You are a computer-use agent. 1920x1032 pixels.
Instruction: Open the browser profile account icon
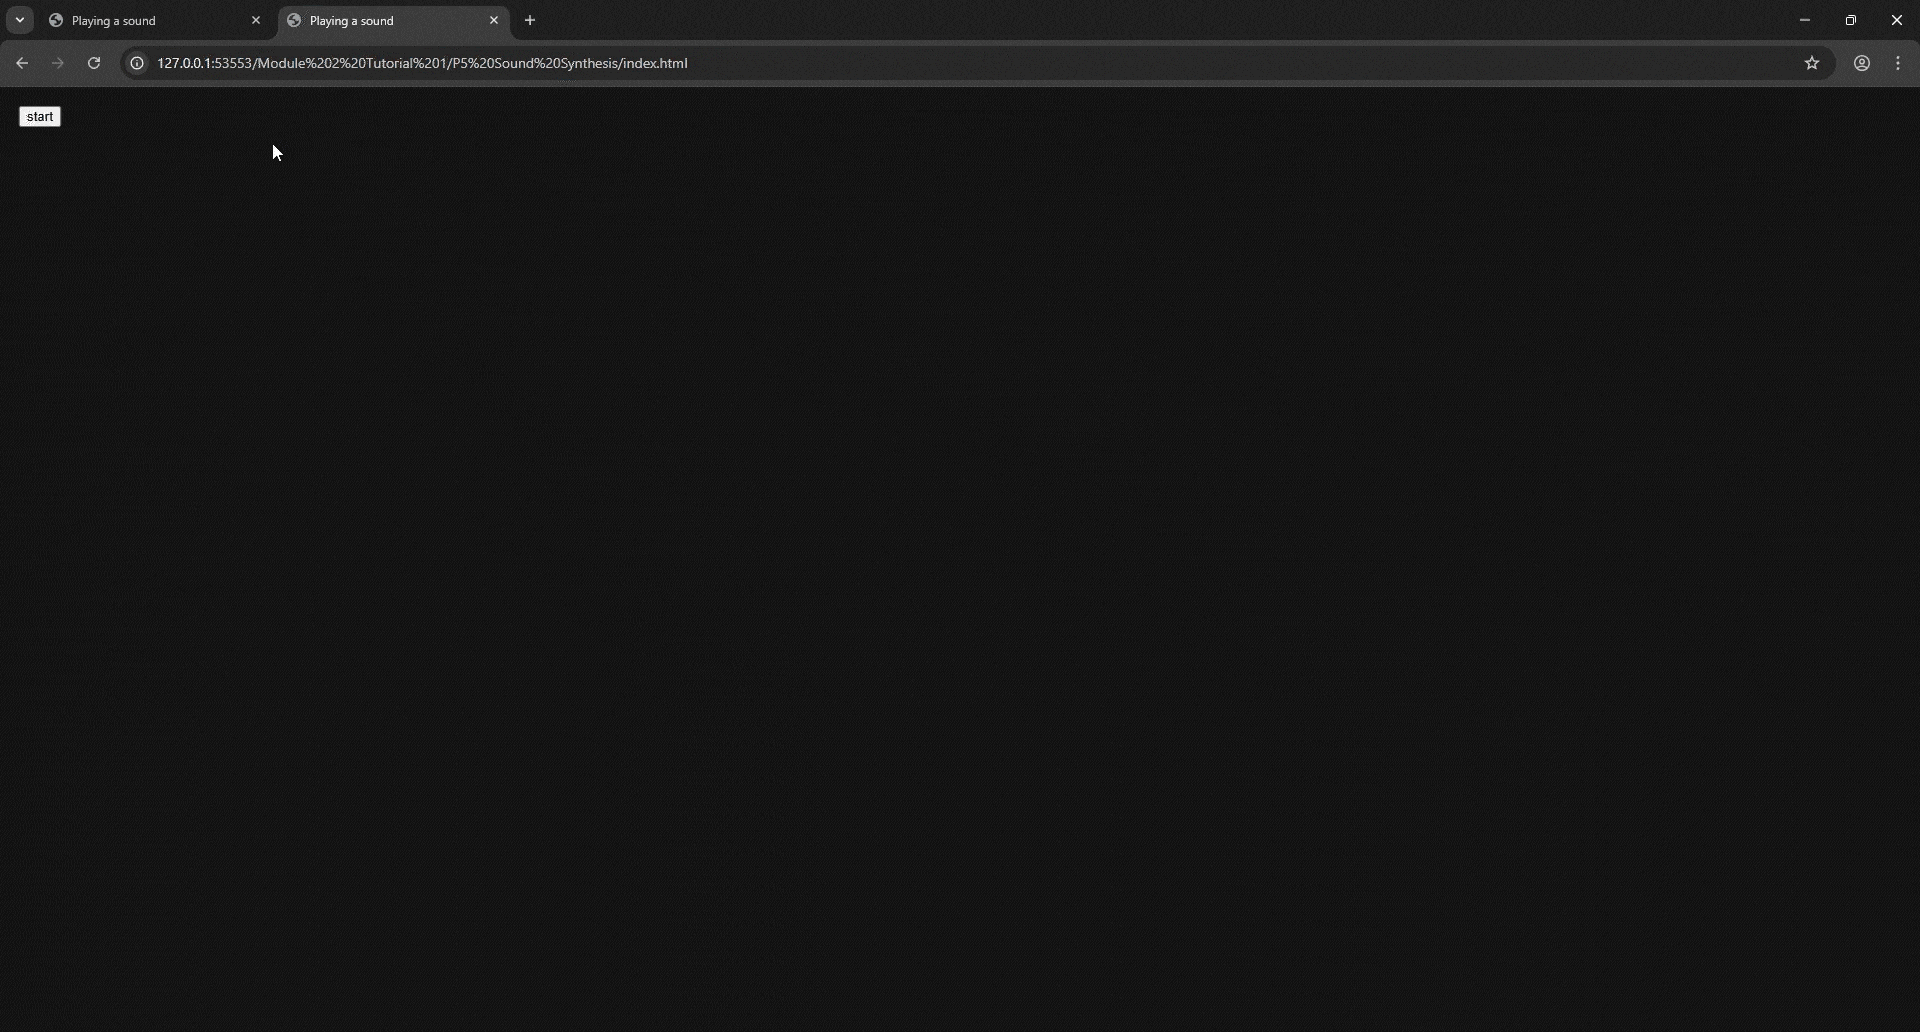[1861, 62]
